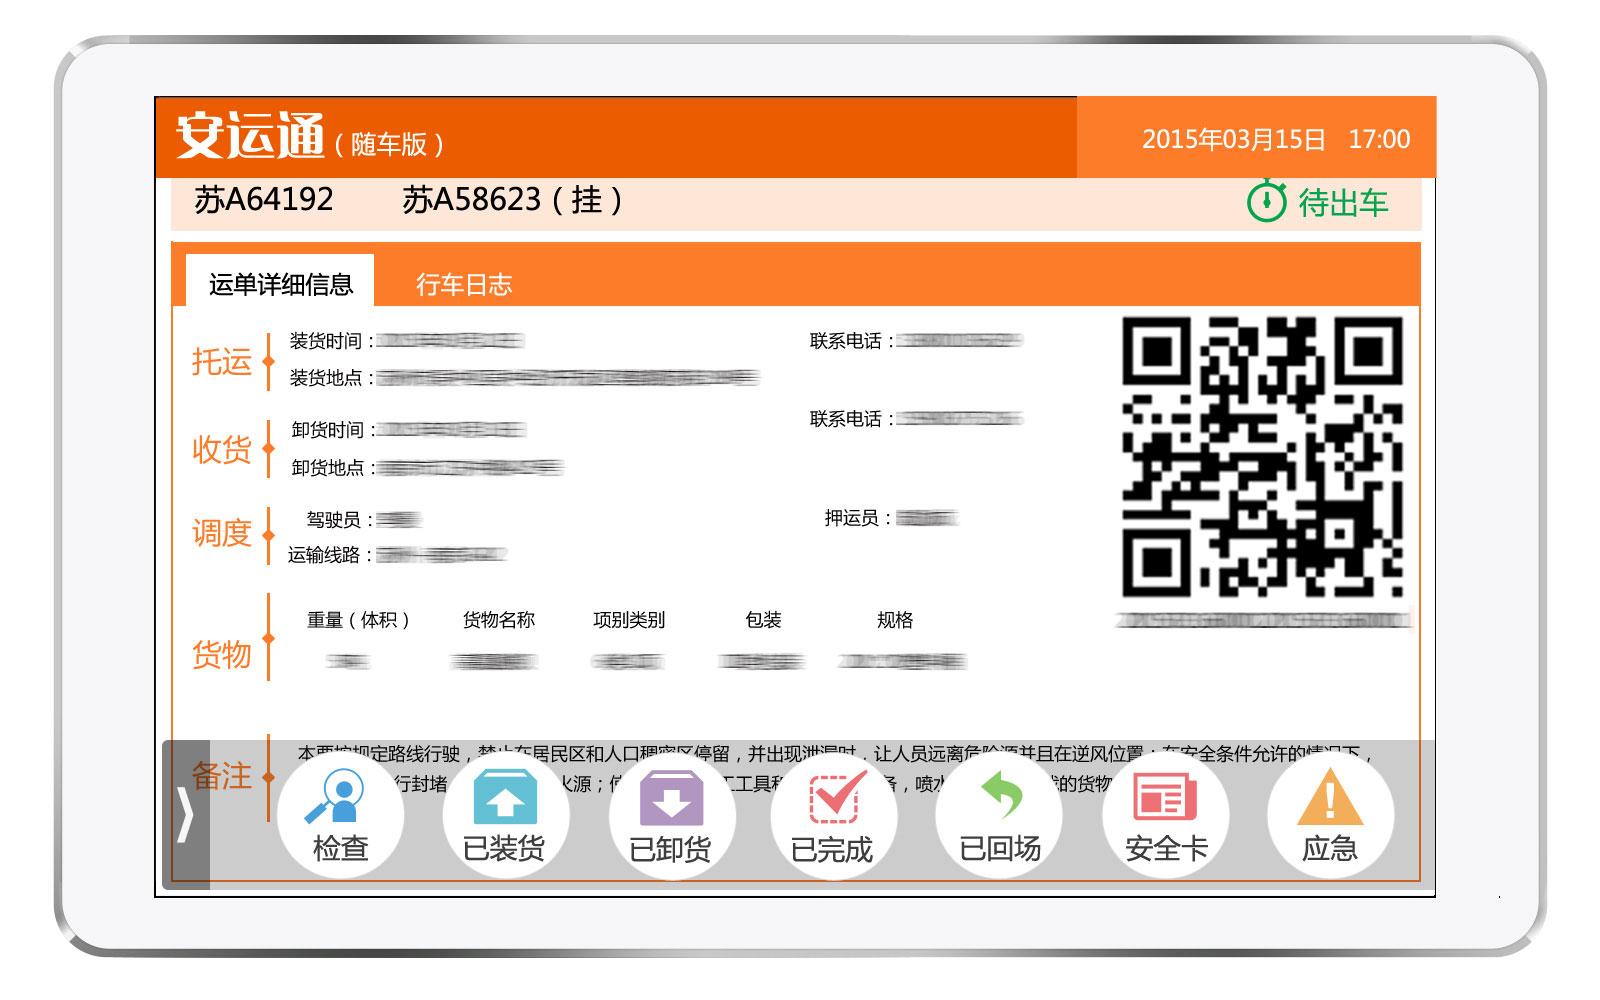Click the 收货 section label
1600x1000 pixels.
pos(221,449)
